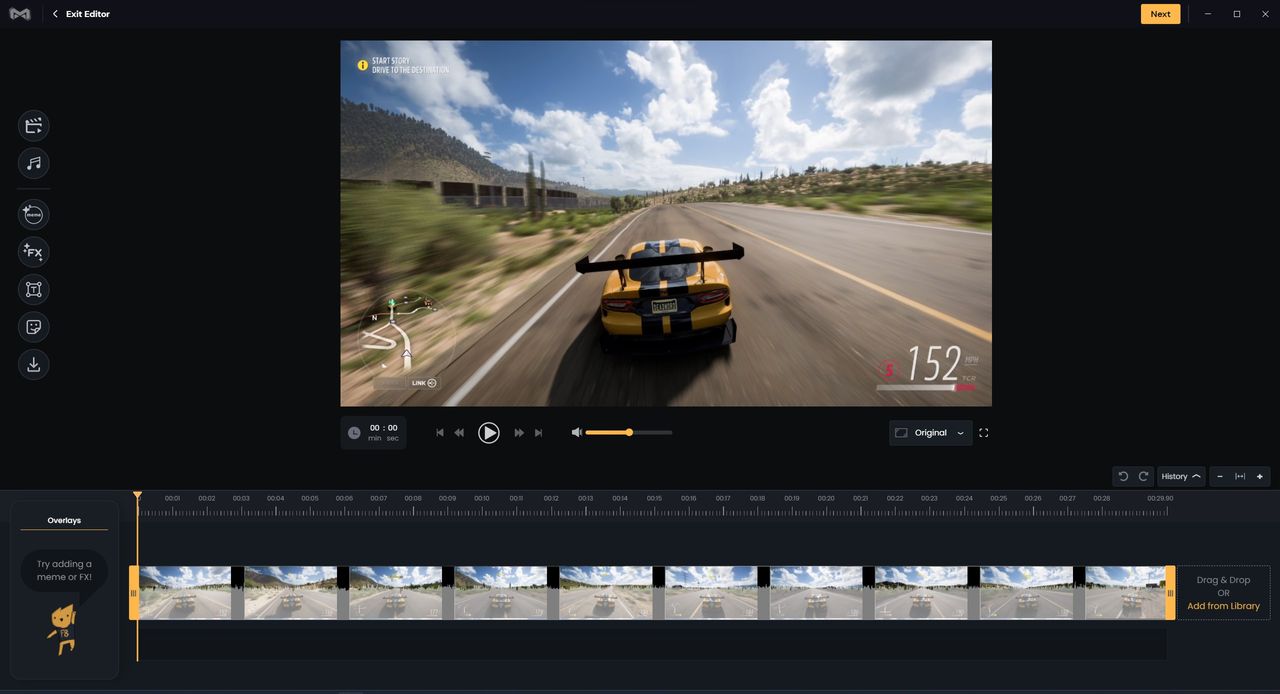This screenshot has height=694, width=1280.
Task: Open the meme overlays tool
Action: [33, 215]
